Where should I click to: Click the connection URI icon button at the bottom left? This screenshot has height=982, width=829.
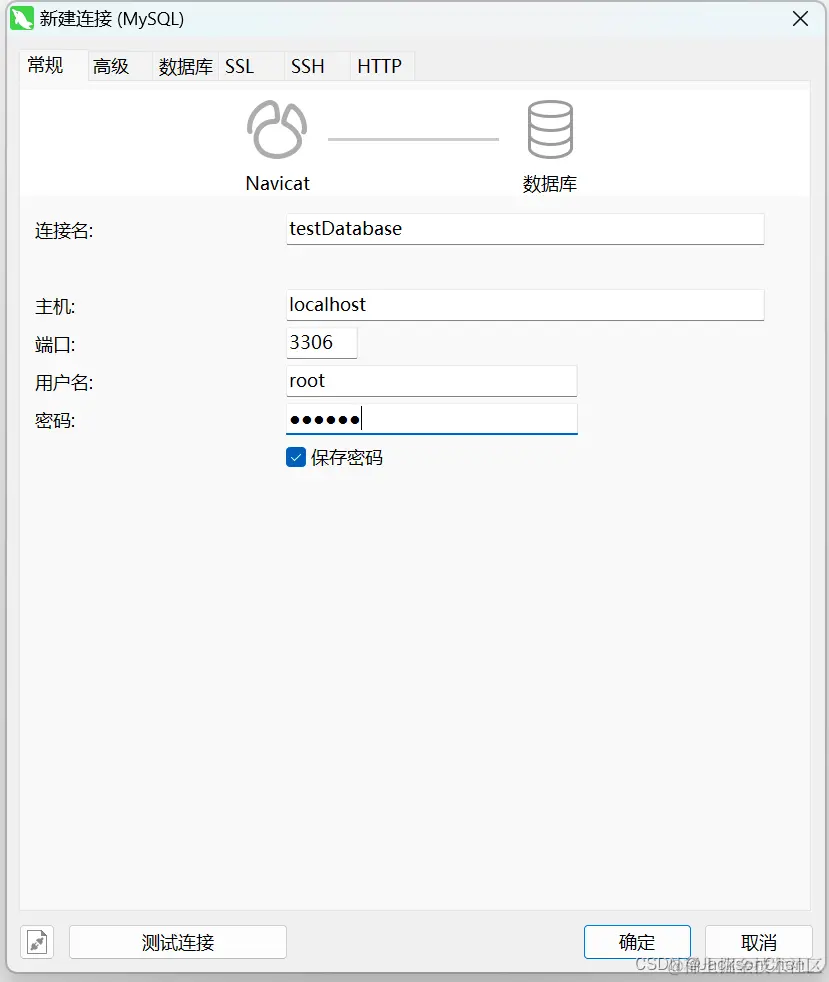coord(37,942)
